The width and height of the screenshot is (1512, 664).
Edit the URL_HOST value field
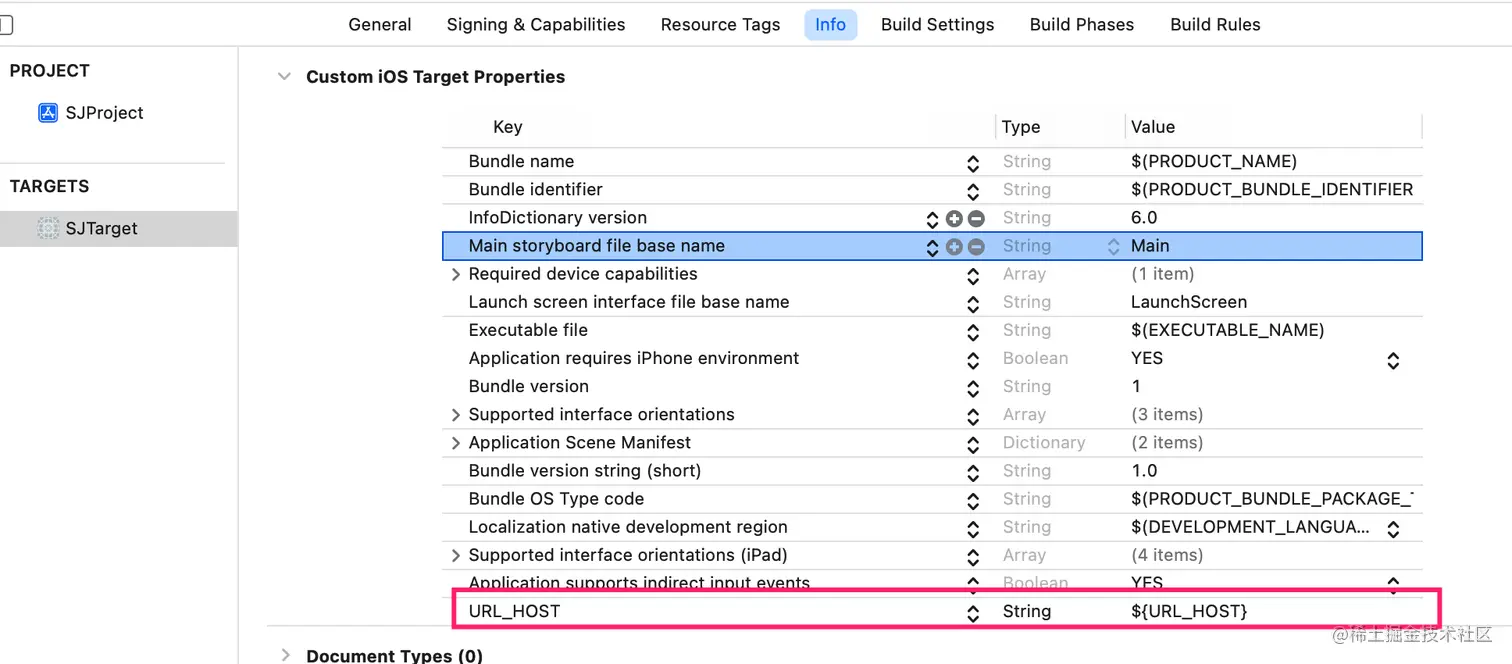tap(1189, 611)
